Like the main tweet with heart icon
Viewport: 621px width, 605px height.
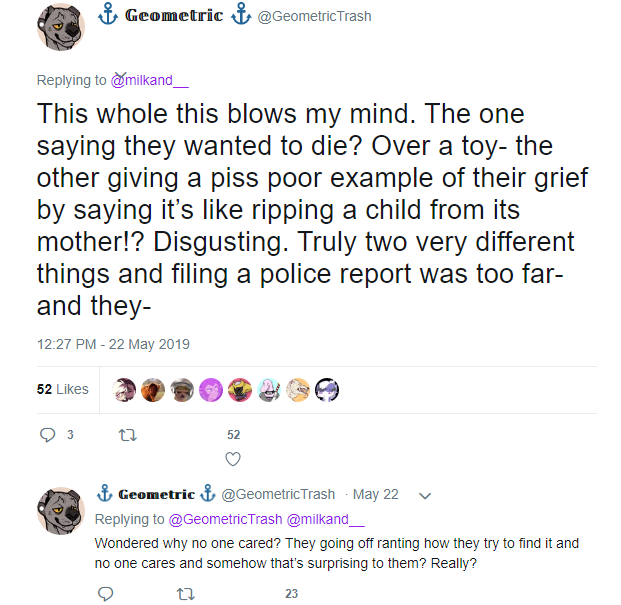(x=233, y=459)
